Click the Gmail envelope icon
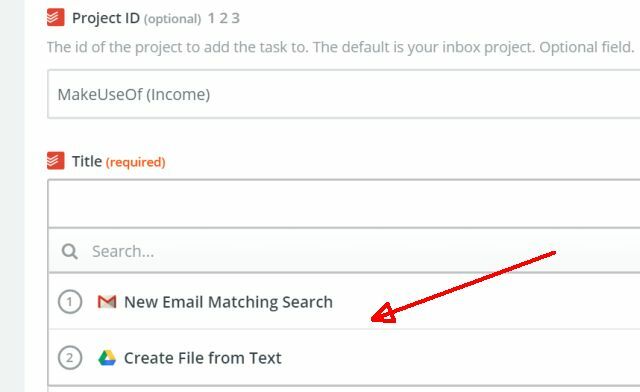Image resolution: width=640 pixels, height=392 pixels. click(x=107, y=302)
